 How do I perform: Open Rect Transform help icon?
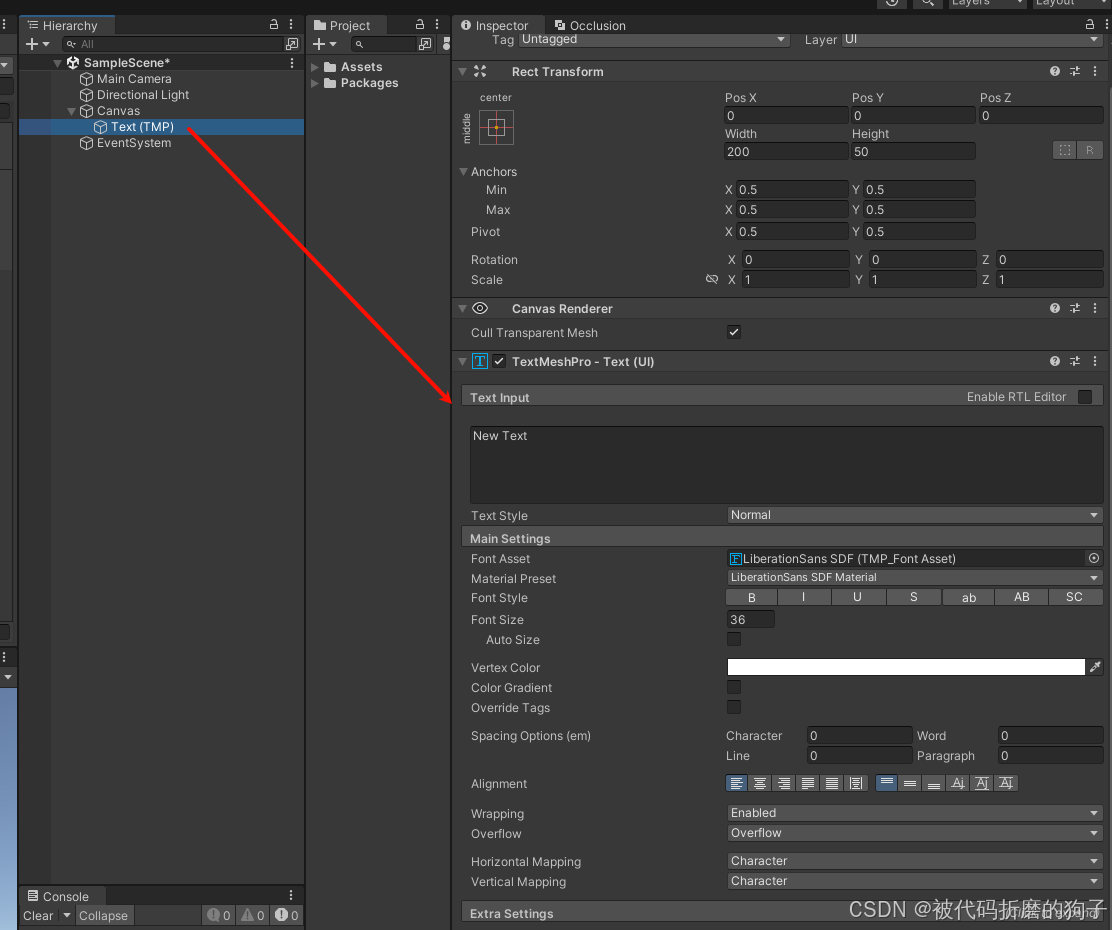coord(1055,71)
